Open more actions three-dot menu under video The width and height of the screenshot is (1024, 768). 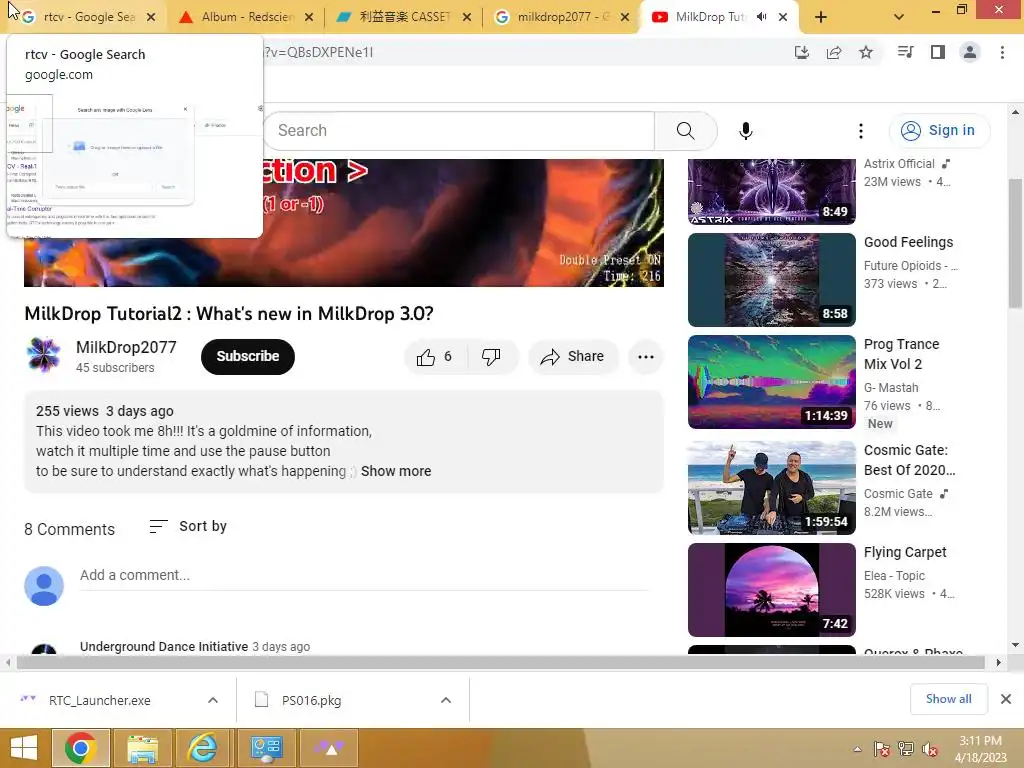[646, 357]
